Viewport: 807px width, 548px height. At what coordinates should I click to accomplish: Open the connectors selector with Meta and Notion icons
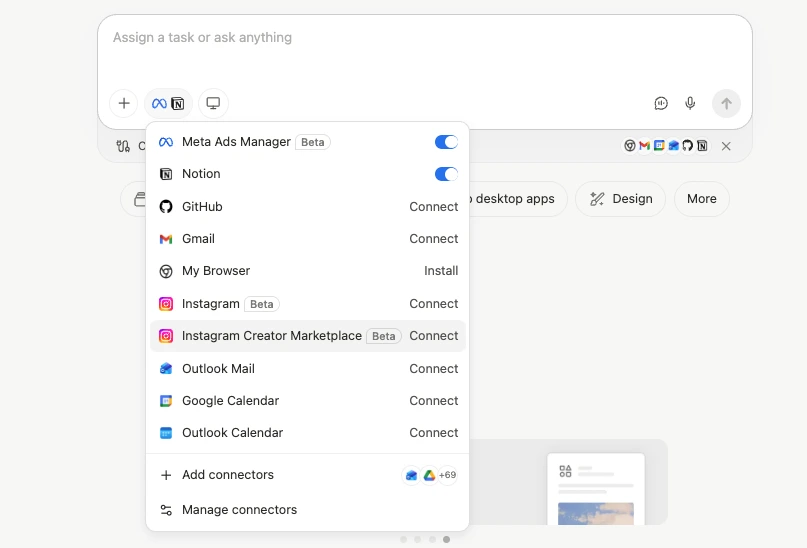(x=168, y=103)
